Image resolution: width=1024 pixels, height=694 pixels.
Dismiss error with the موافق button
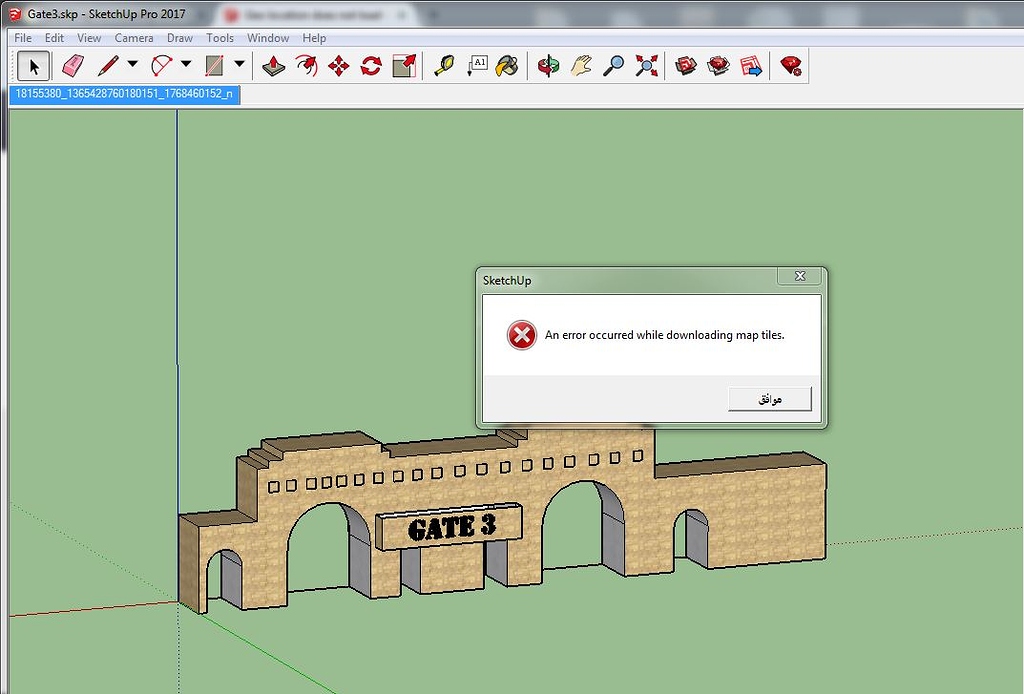(x=769, y=399)
